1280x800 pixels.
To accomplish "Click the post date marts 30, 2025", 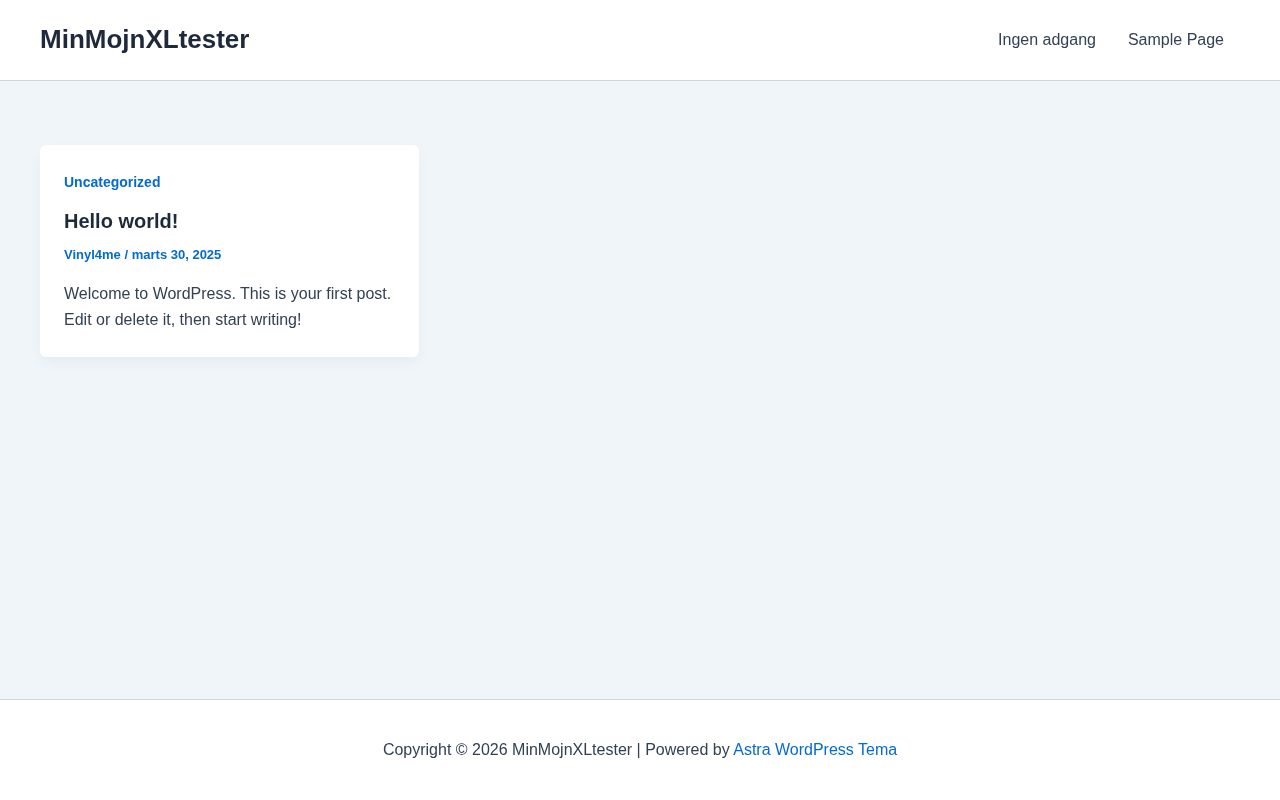I will click(x=176, y=255).
